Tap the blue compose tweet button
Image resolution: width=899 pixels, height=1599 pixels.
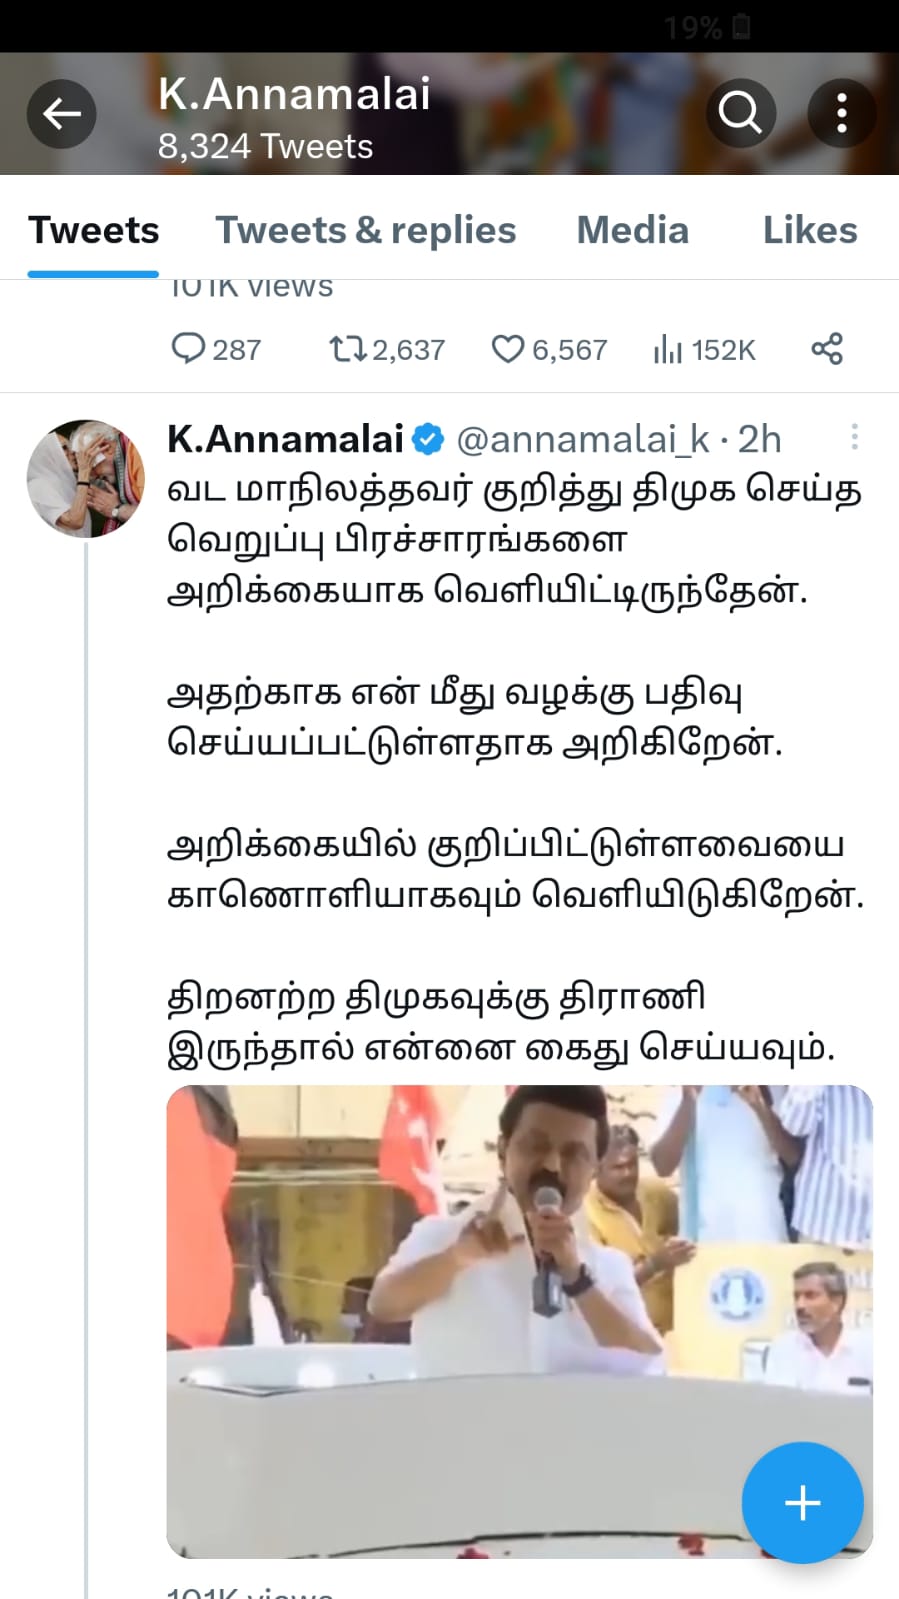[x=802, y=1502]
